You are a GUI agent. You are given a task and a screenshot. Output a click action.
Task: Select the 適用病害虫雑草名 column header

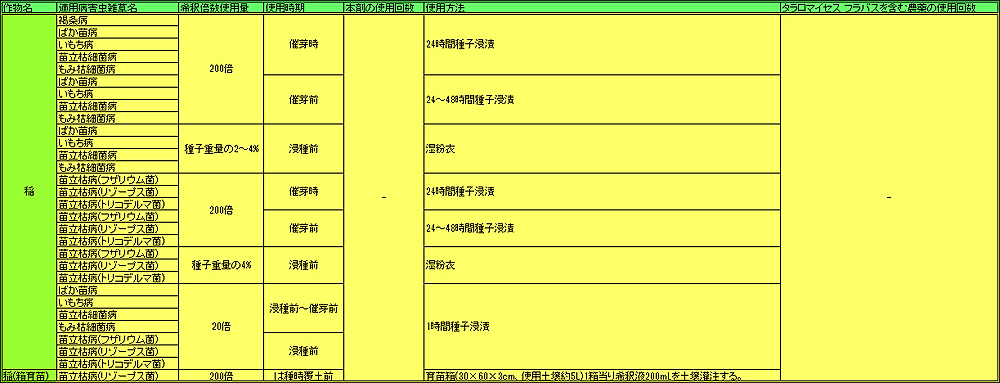point(117,8)
